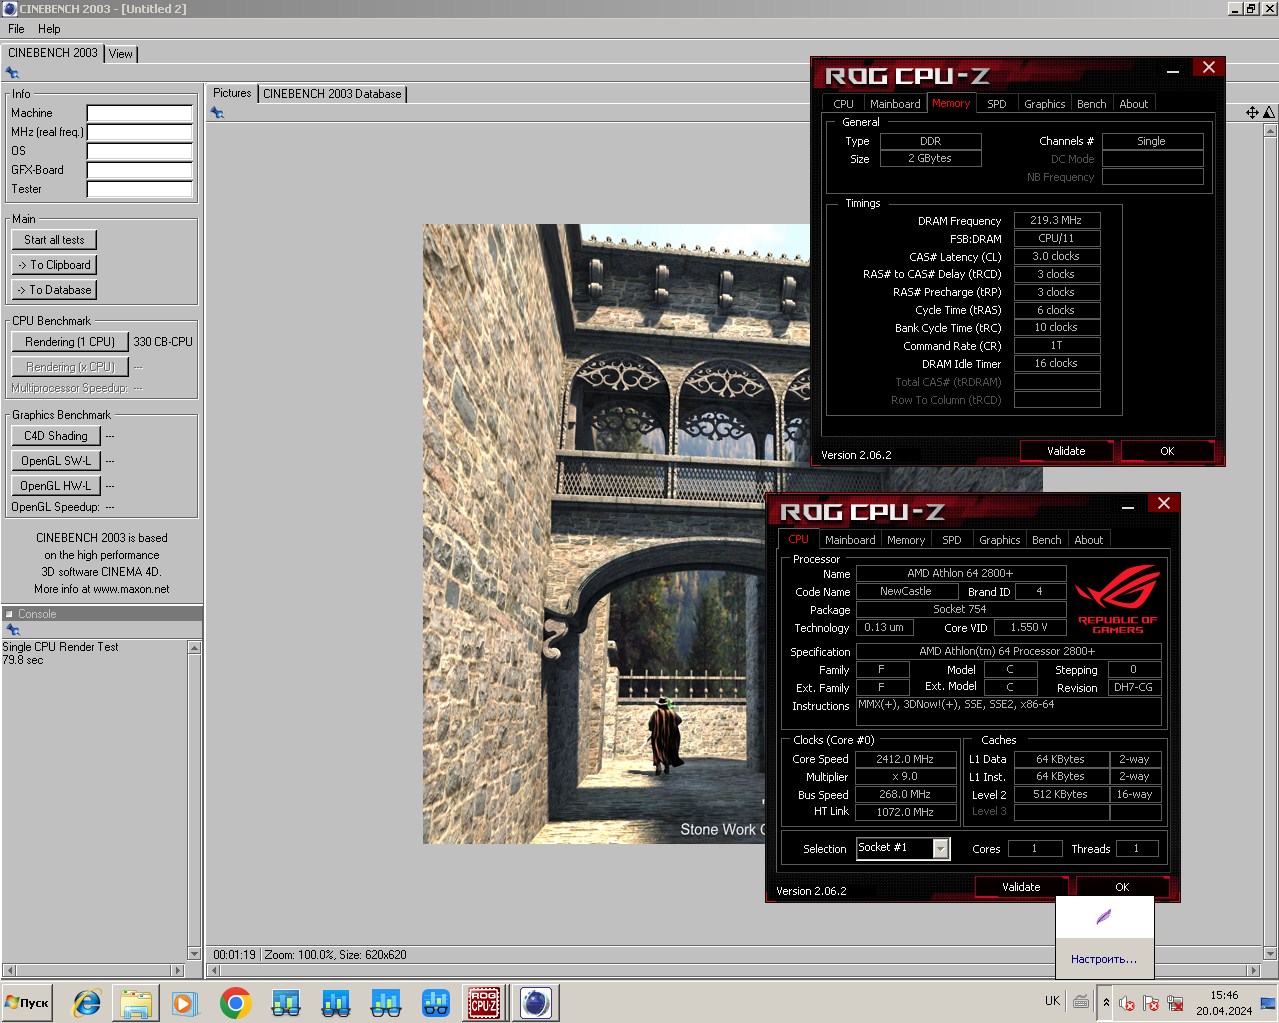Click Validate in the Memory CPU-Z window
This screenshot has height=1023, width=1279.
tap(1066, 451)
